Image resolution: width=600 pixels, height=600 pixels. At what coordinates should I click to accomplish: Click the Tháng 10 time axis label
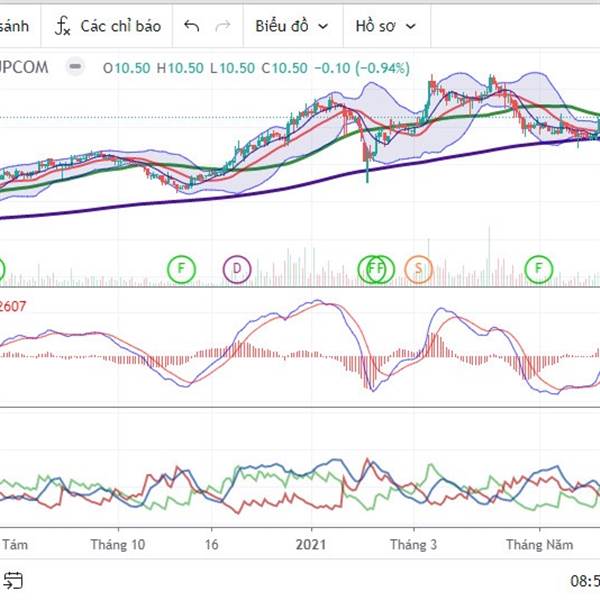coord(118,545)
